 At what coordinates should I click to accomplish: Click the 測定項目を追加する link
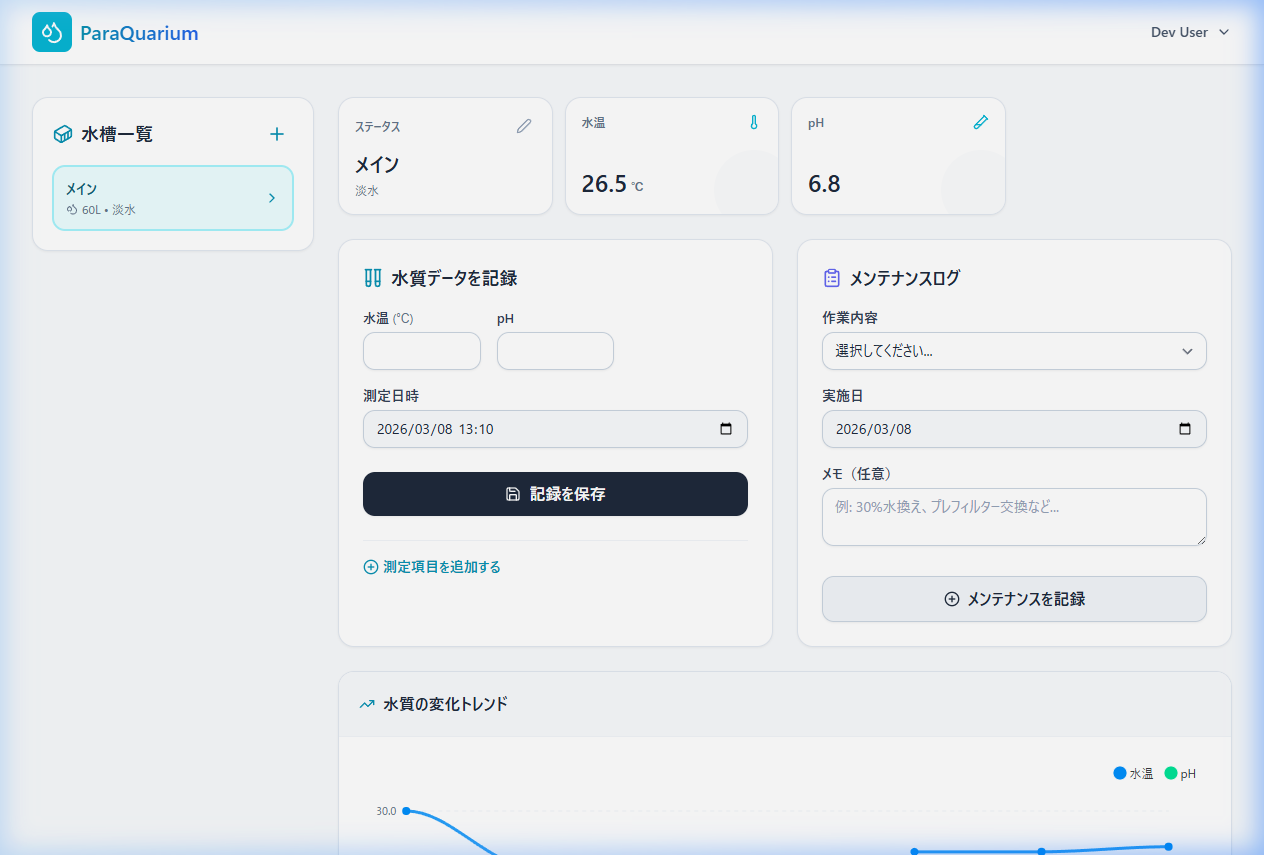coord(431,567)
